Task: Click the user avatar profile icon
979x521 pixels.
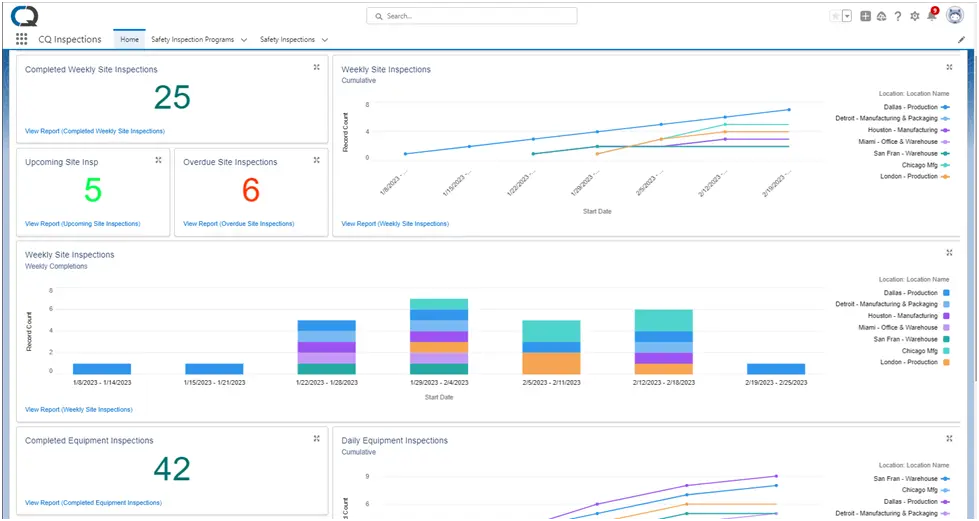Action: coord(955,16)
